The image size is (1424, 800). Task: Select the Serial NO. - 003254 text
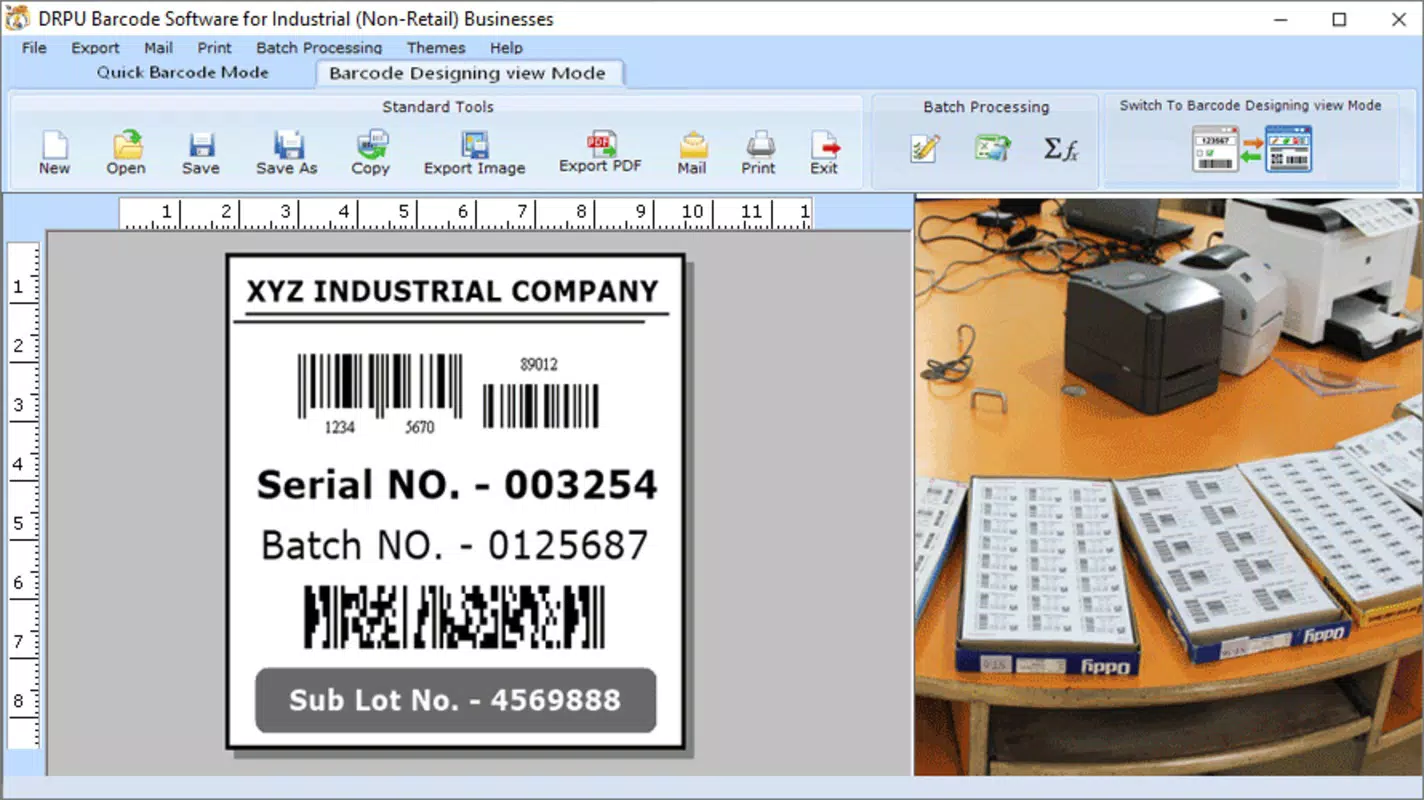coord(457,485)
